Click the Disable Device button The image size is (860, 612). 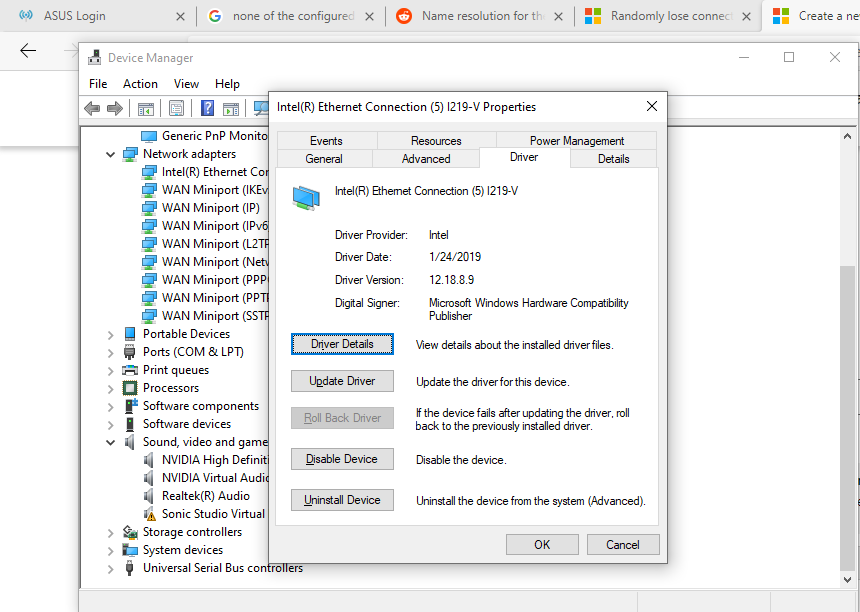pos(342,459)
